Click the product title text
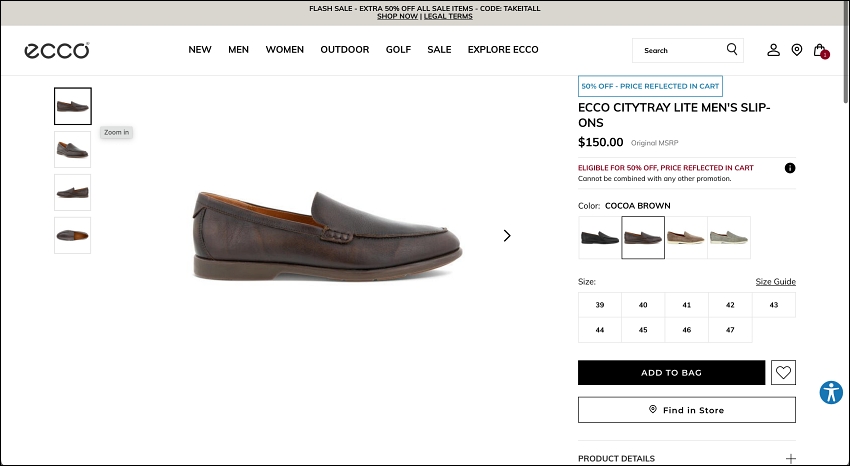The image size is (850, 466). point(674,115)
